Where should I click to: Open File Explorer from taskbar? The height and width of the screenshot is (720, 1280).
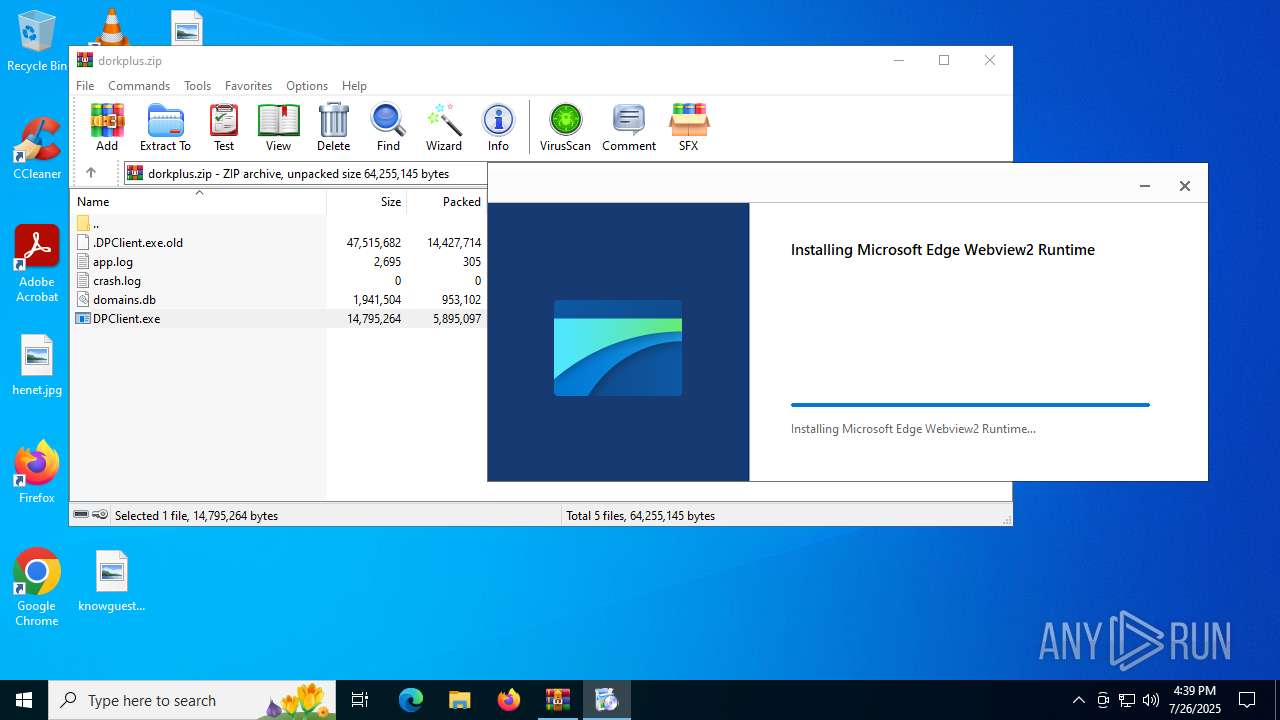point(460,700)
